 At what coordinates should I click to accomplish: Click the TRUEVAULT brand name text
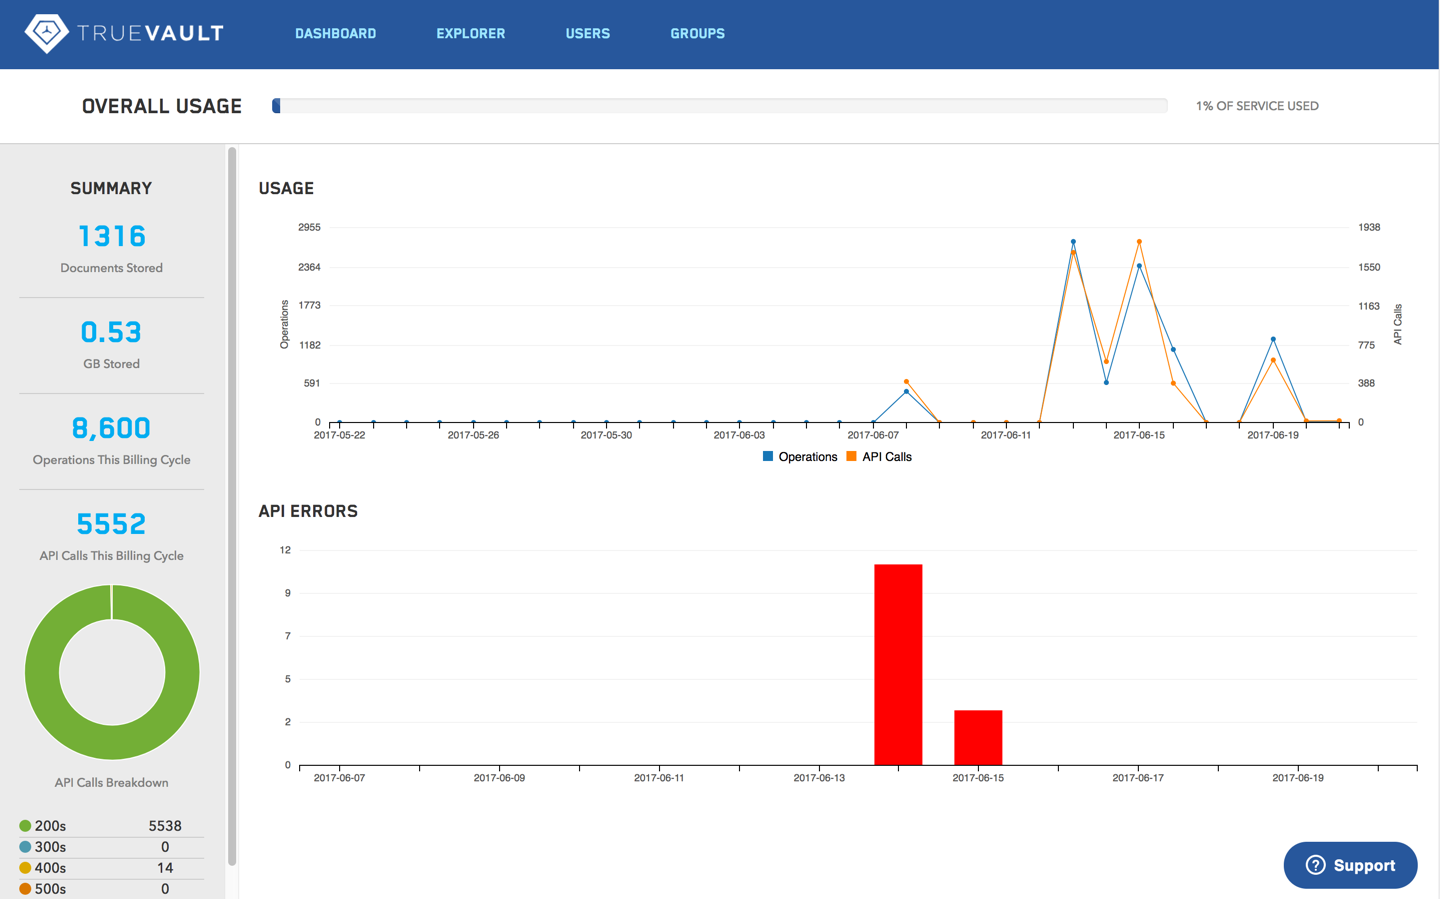coord(150,34)
